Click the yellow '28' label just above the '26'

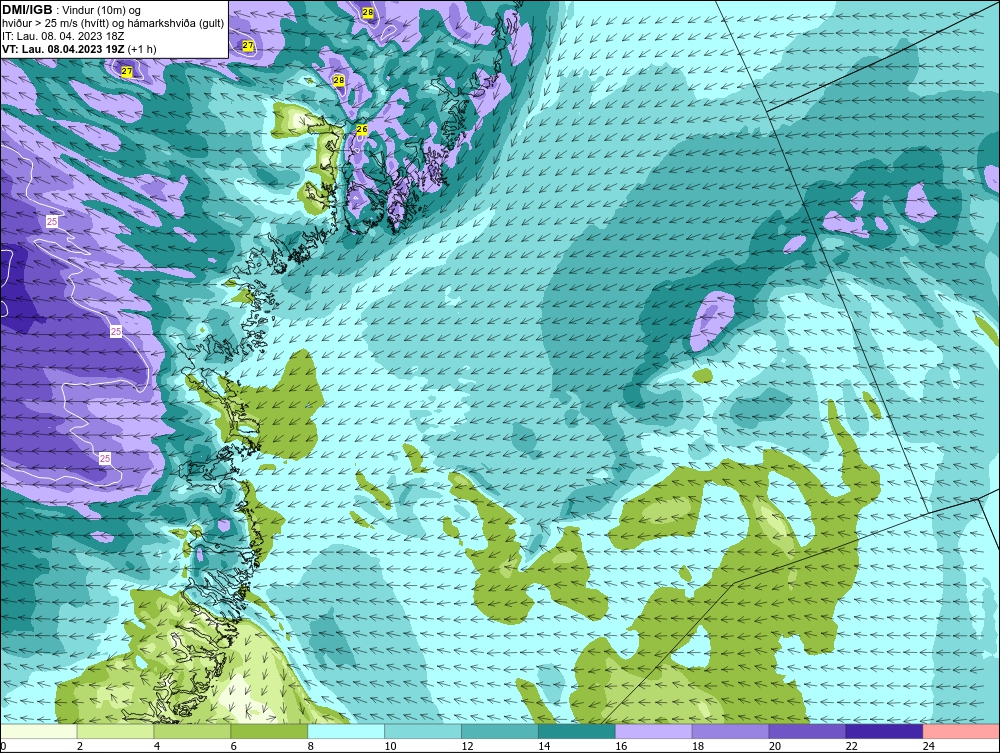pos(339,80)
